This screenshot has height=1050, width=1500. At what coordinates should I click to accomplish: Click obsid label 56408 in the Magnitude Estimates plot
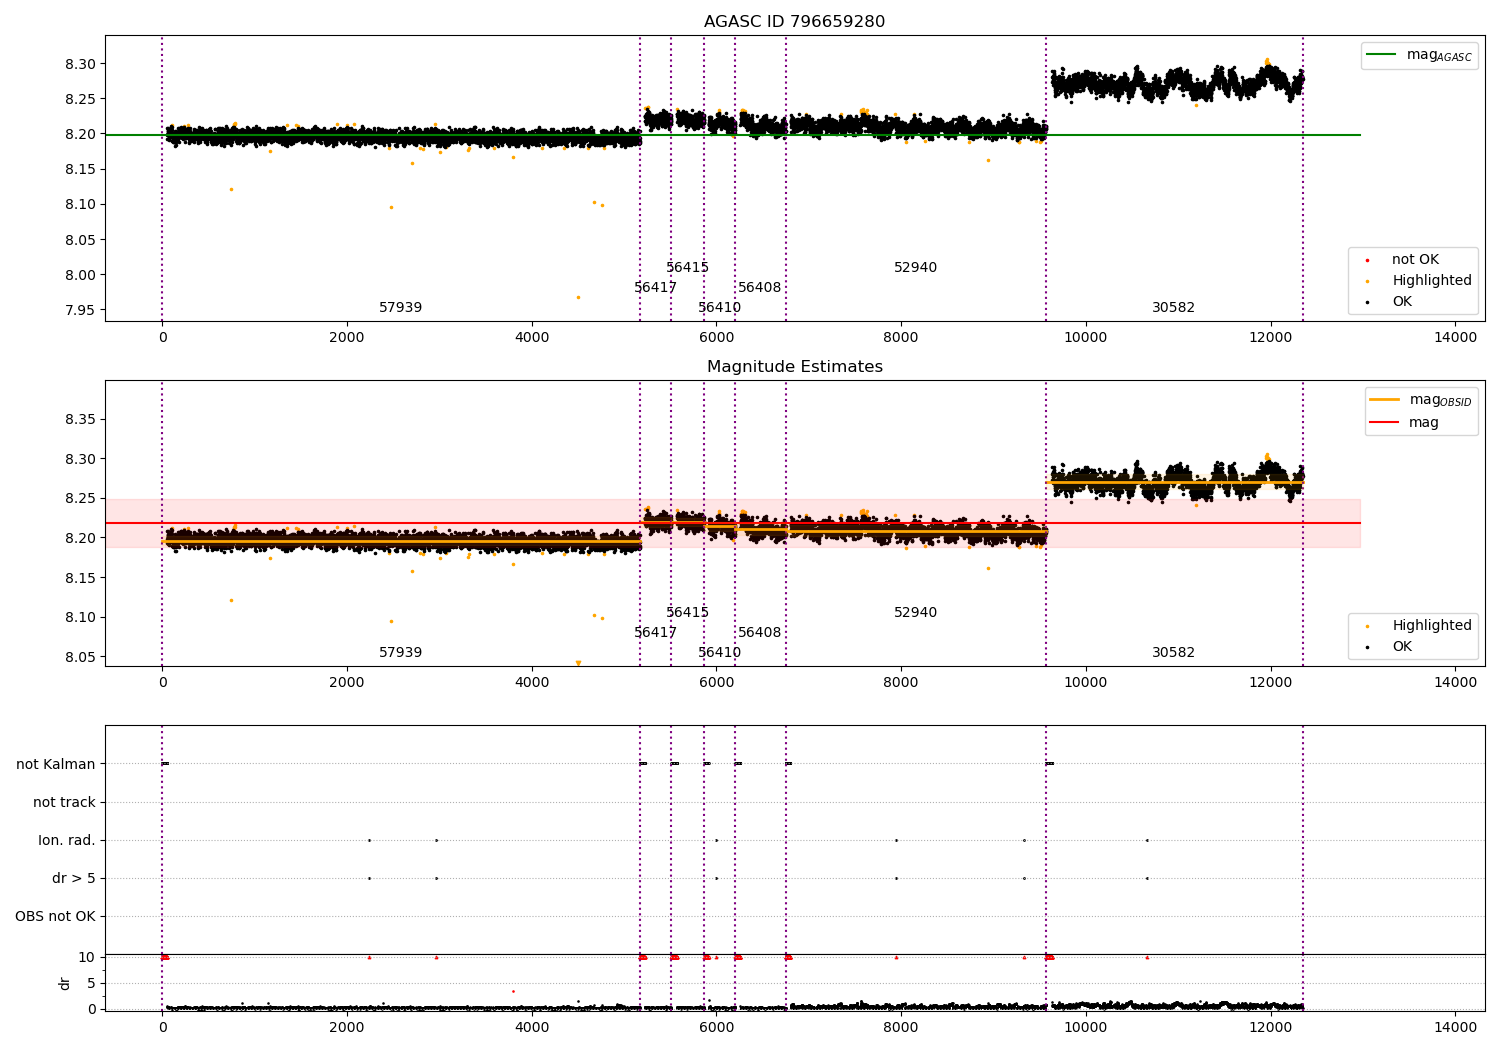(760, 633)
